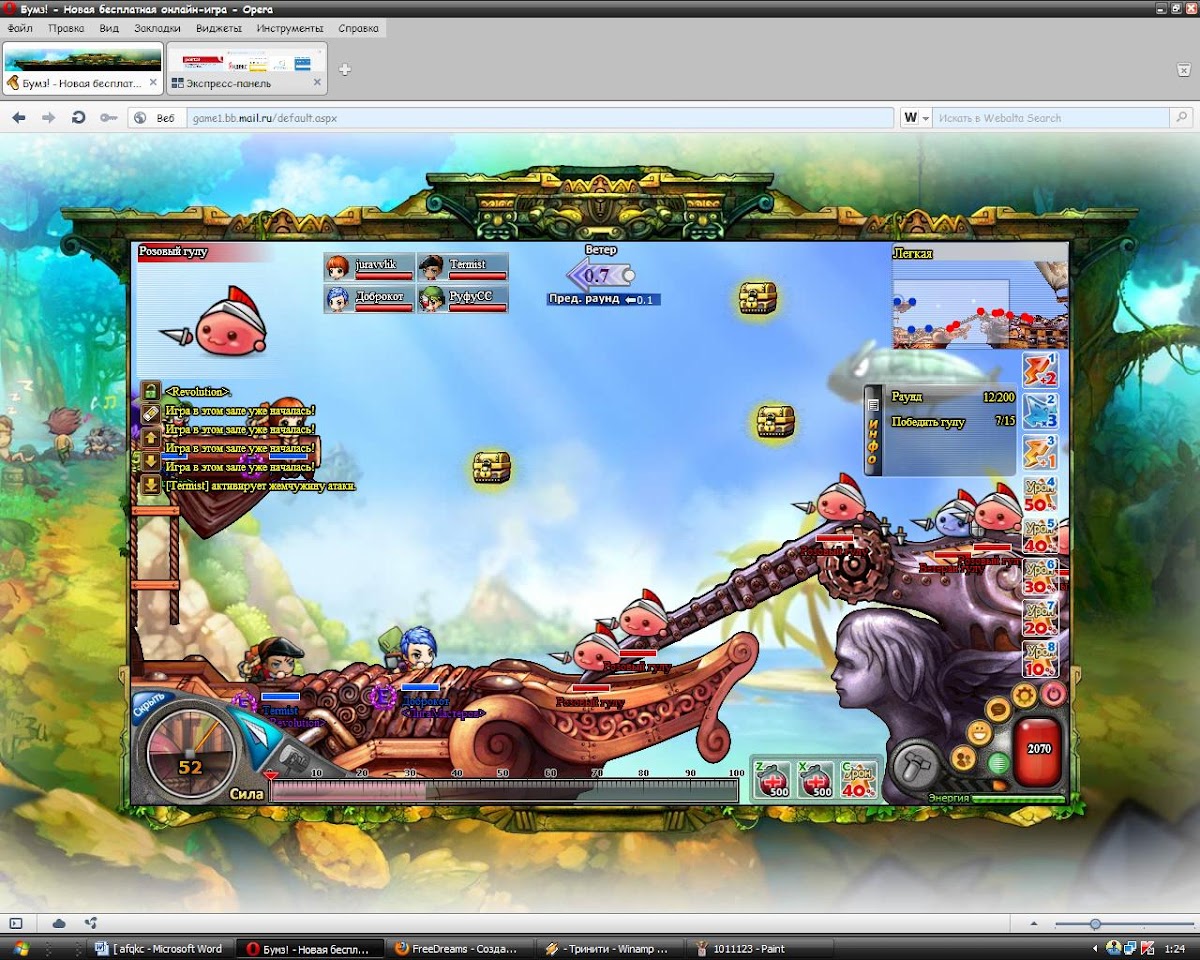
Task: Activate damage 40% item slot 5
Action: (x=1039, y=536)
